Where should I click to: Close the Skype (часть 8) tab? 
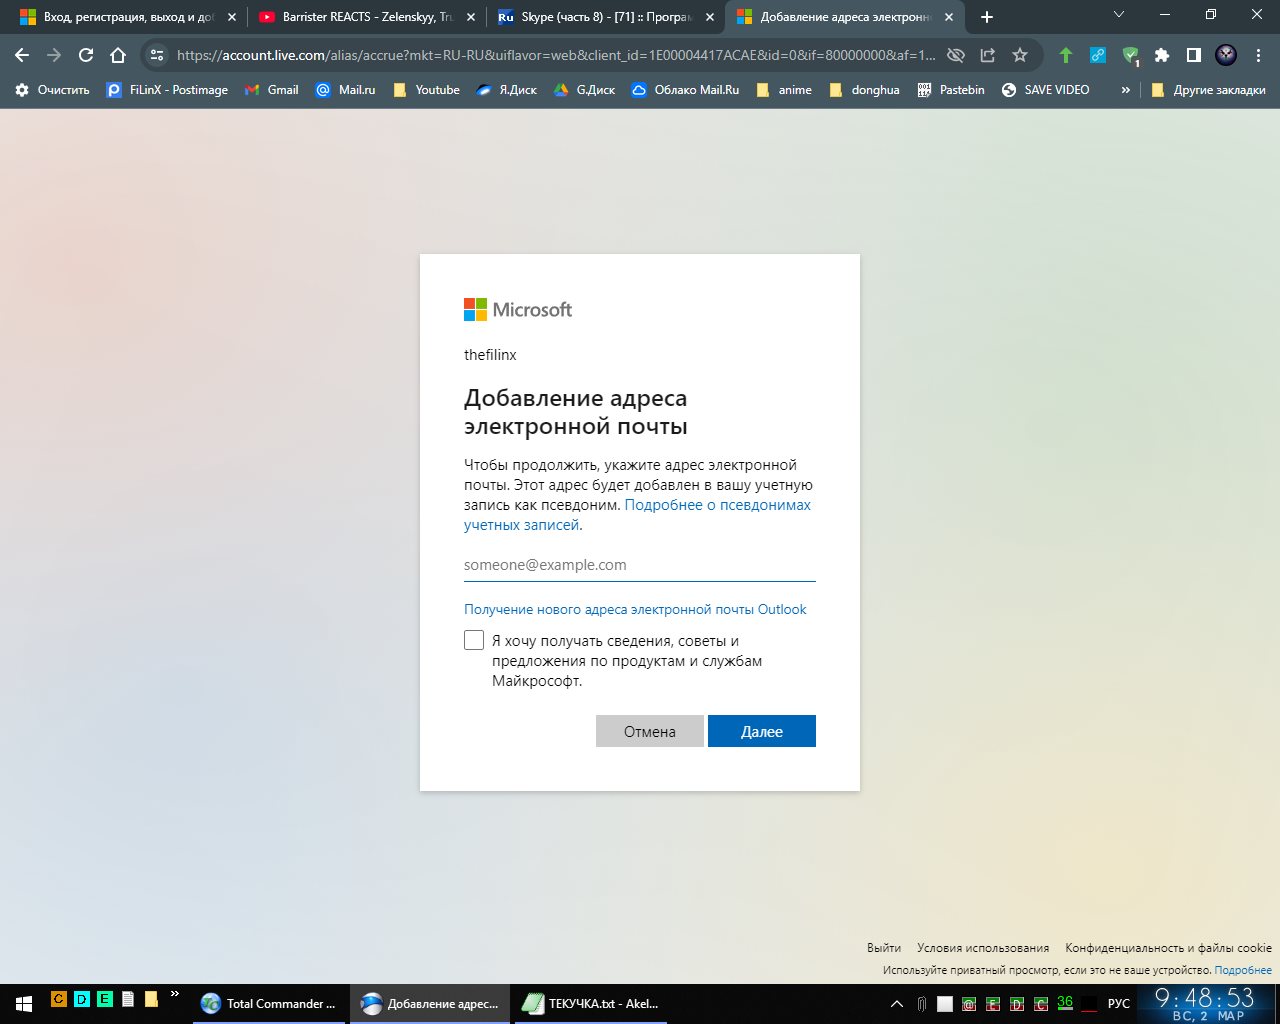pos(710,17)
